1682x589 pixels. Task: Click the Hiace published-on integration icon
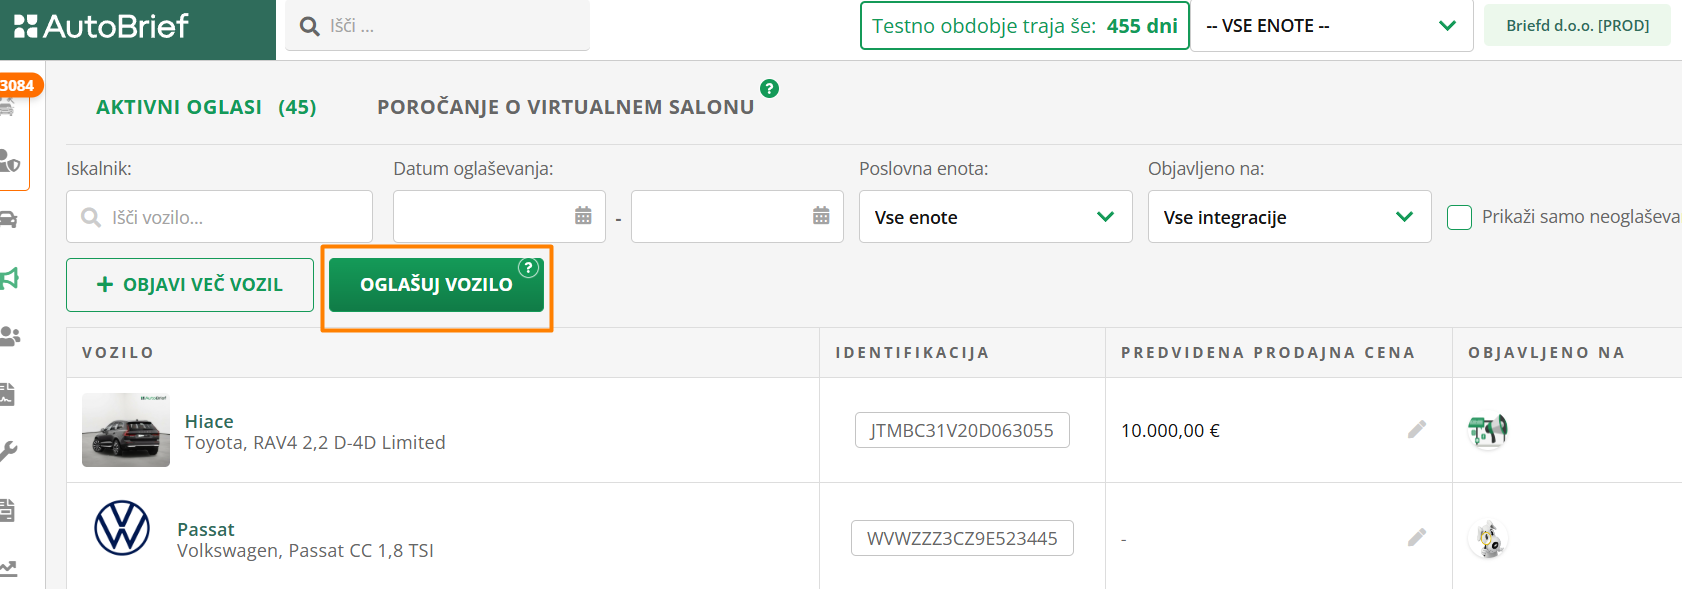[x=1487, y=431]
